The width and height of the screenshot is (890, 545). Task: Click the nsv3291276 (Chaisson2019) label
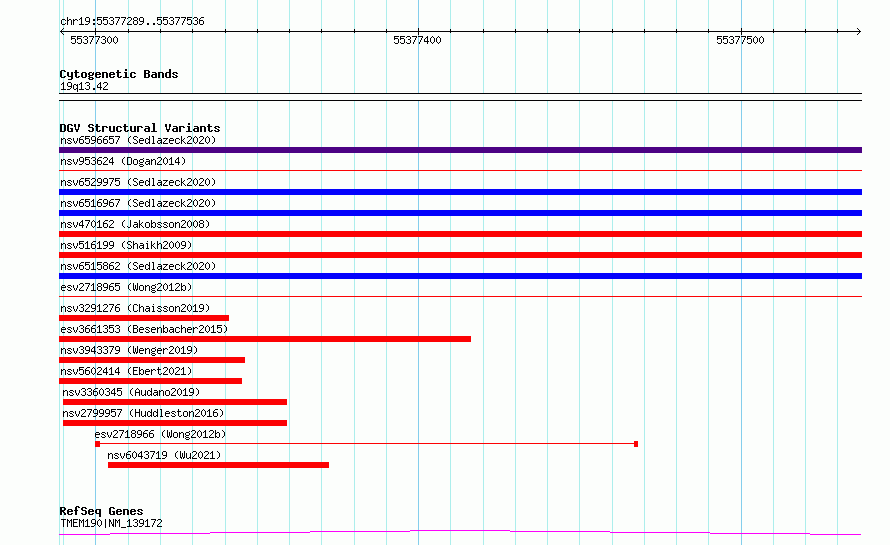(x=135, y=308)
